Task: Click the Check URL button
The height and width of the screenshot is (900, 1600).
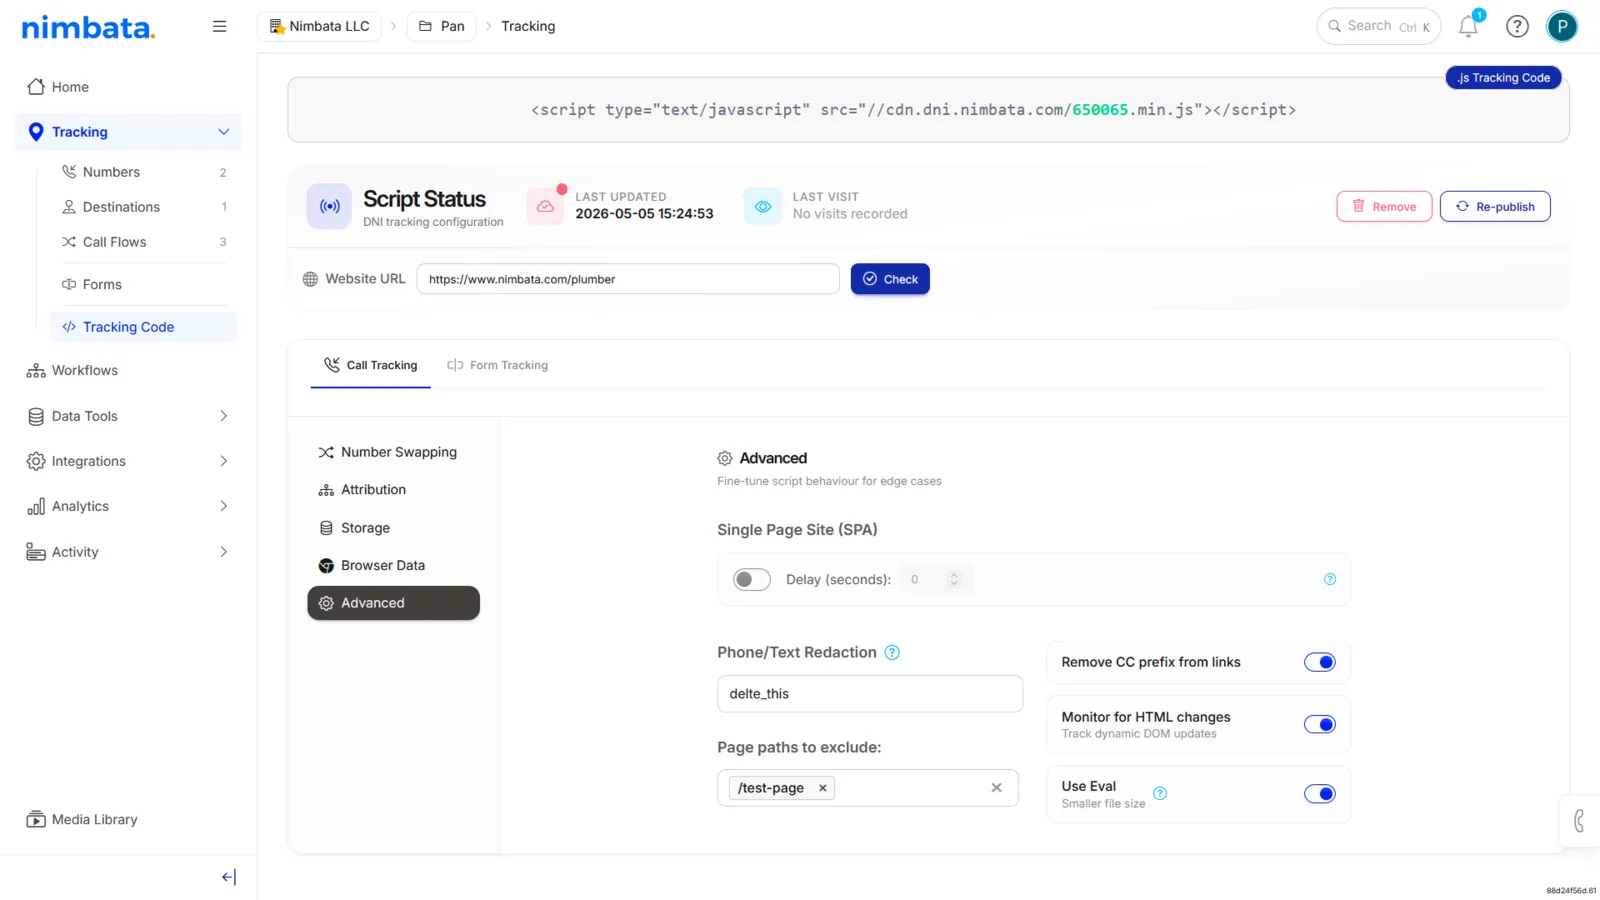Action: pyautogui.click(x=890, y=279)
